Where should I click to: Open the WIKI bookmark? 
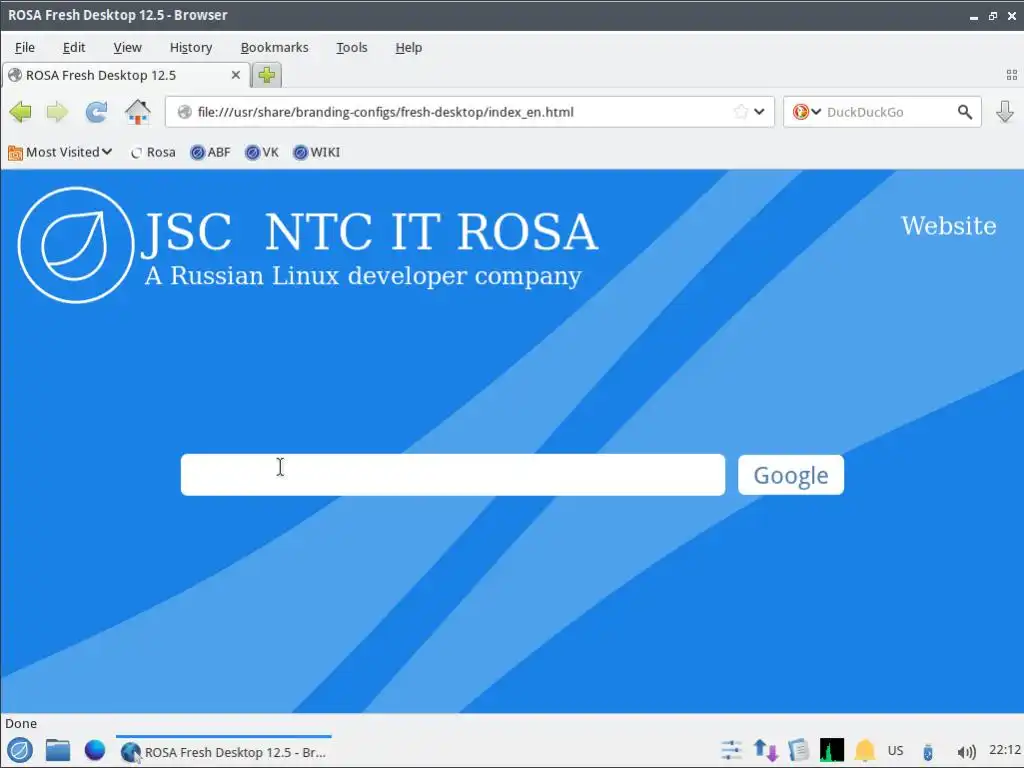[317, 152]
